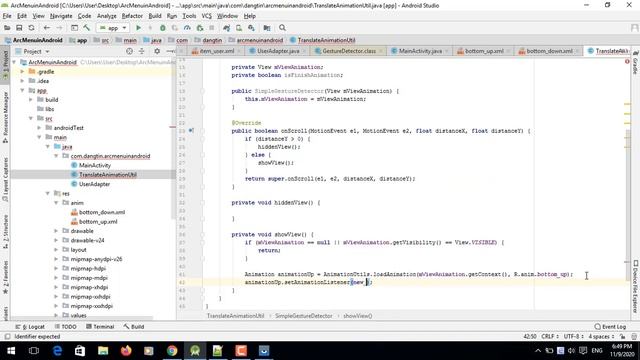
Task: Collapse the res folder
Action: pos(48,193)
